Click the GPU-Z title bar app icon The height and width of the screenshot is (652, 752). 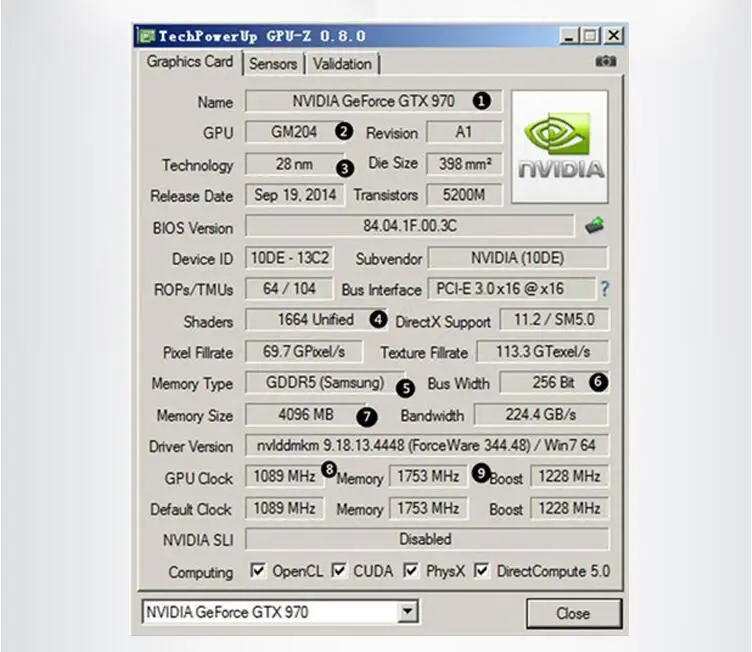[146, 36]
